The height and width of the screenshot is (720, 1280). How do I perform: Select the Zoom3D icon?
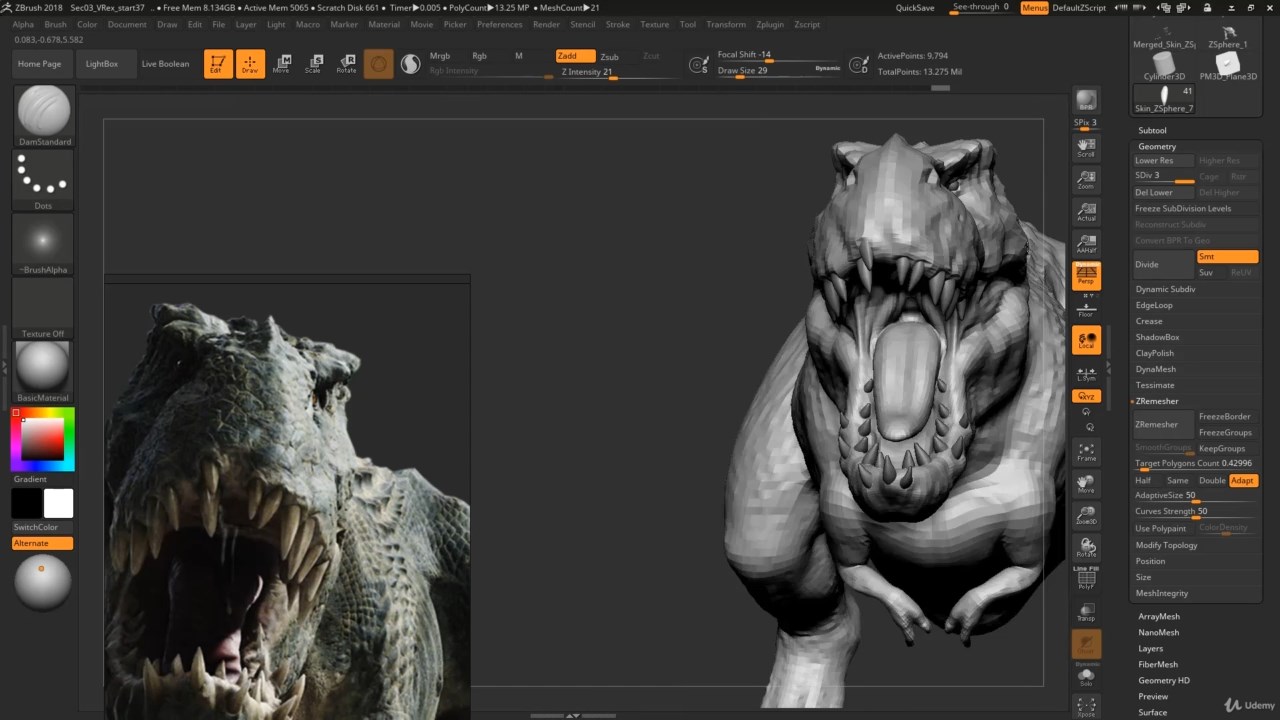tap(1086, 516)
